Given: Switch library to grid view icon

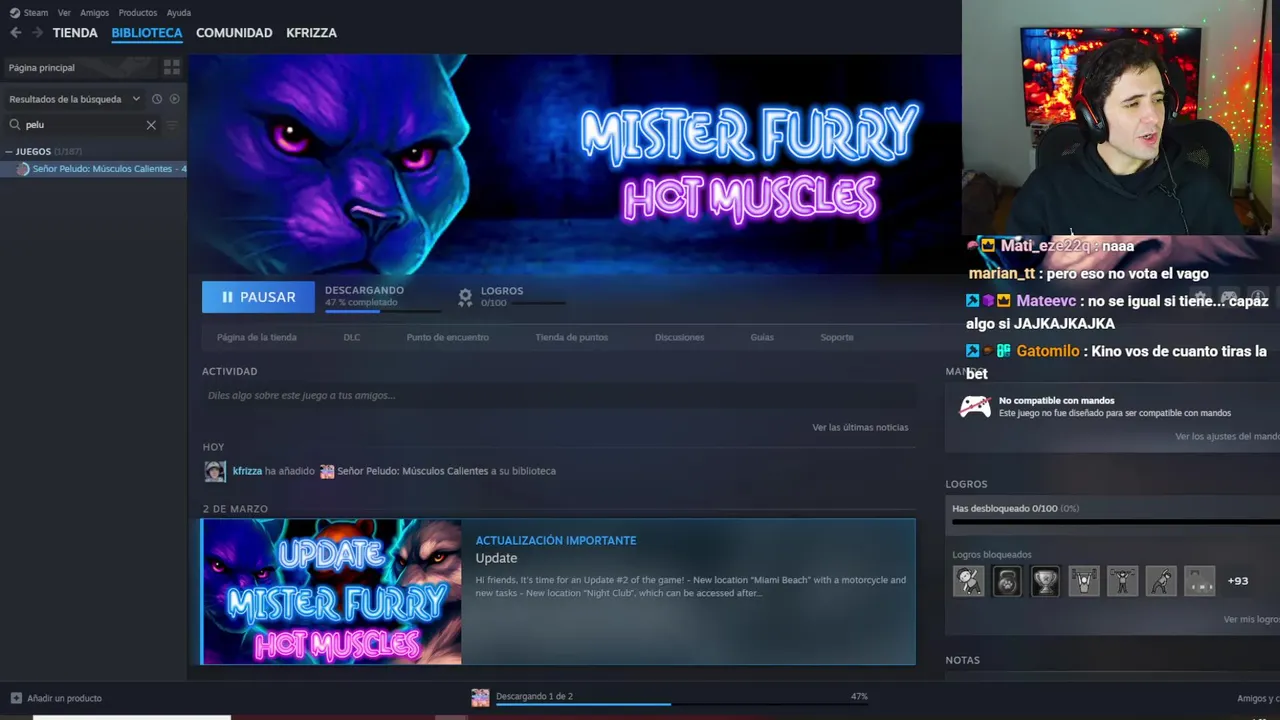Looking at the screenshot, I should click(x=172, y=67).
